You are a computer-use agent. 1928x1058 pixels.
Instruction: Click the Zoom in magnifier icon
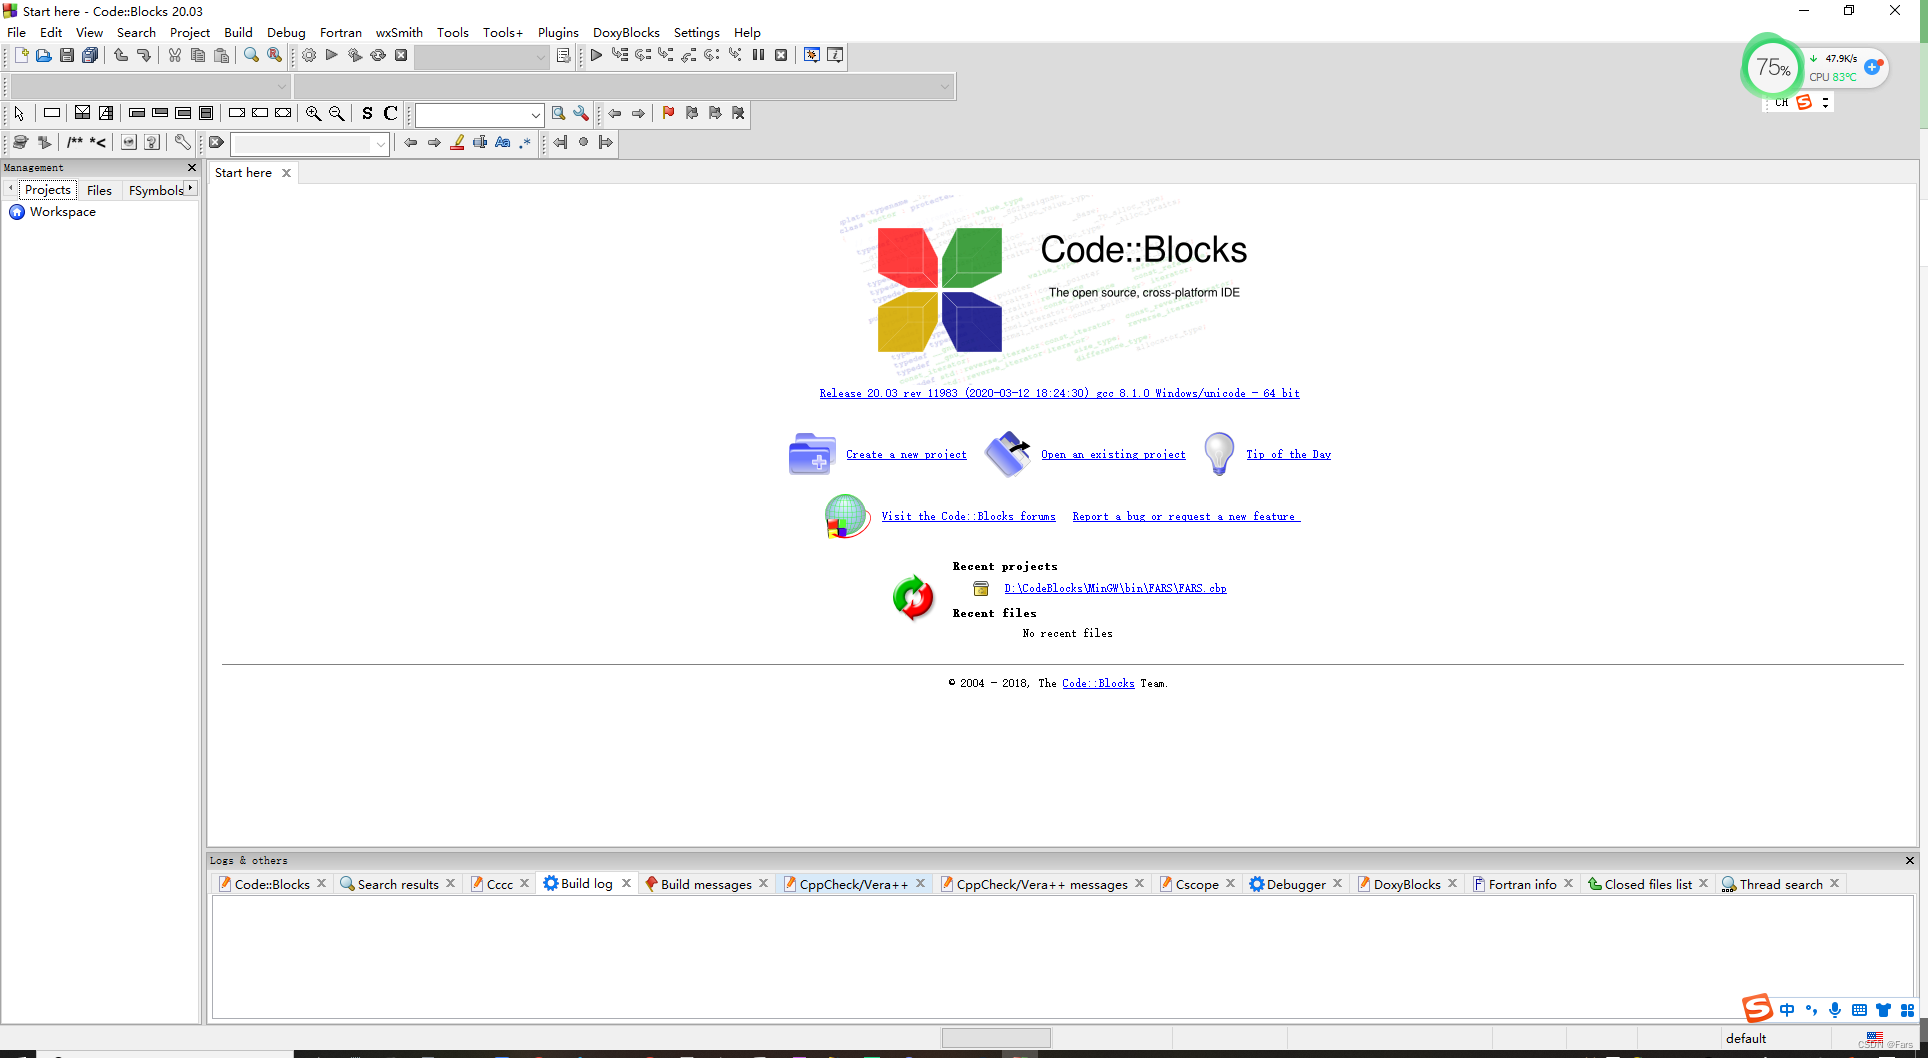point(314,114)
